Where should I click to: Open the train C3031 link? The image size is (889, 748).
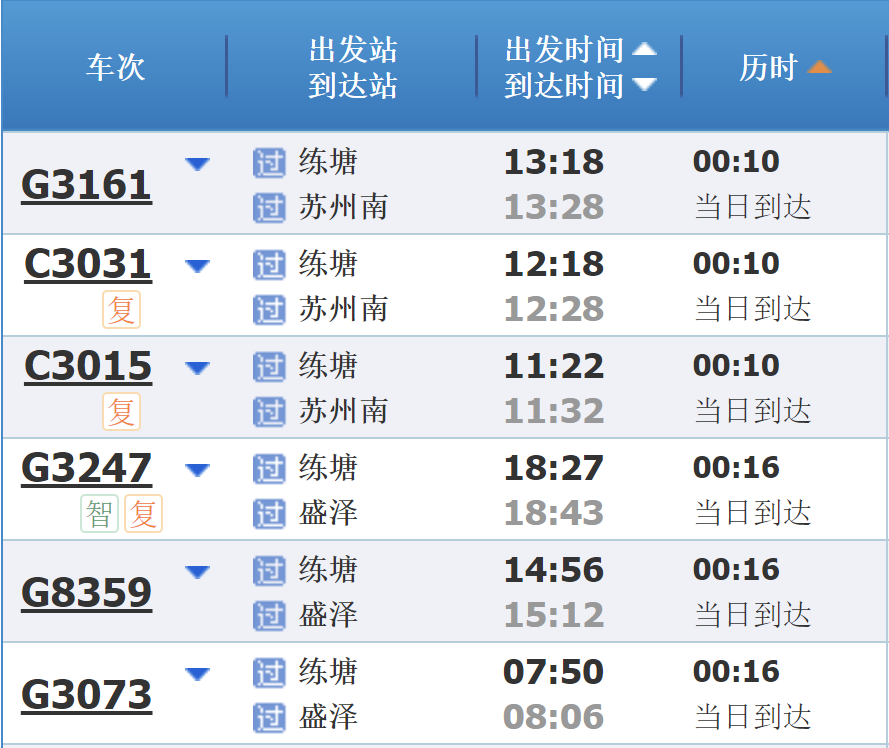click(x=86, y=265)
